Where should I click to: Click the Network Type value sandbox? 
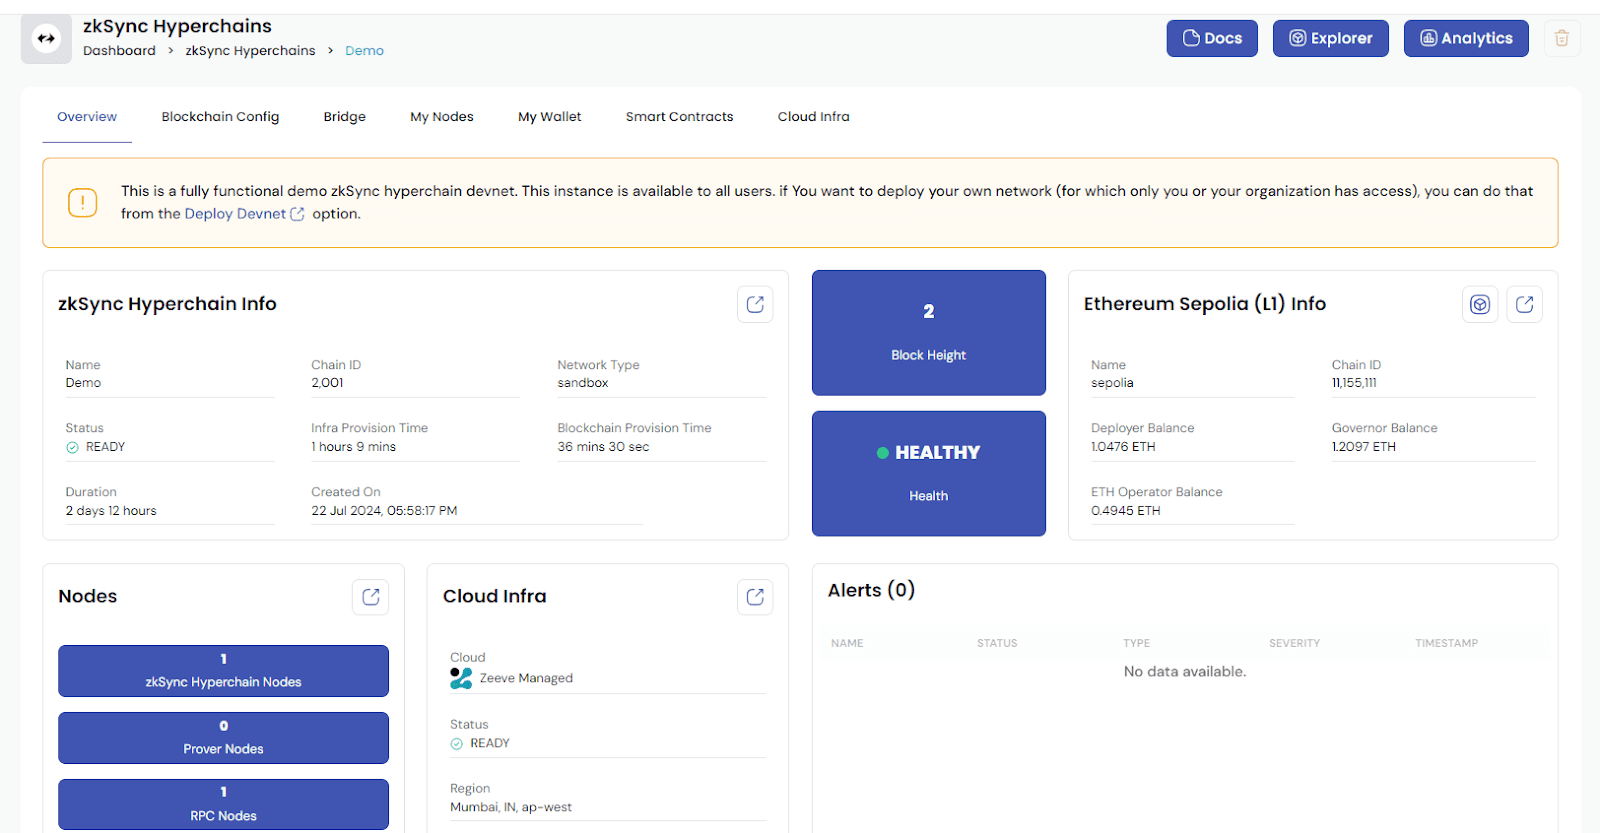coord(583,383)
